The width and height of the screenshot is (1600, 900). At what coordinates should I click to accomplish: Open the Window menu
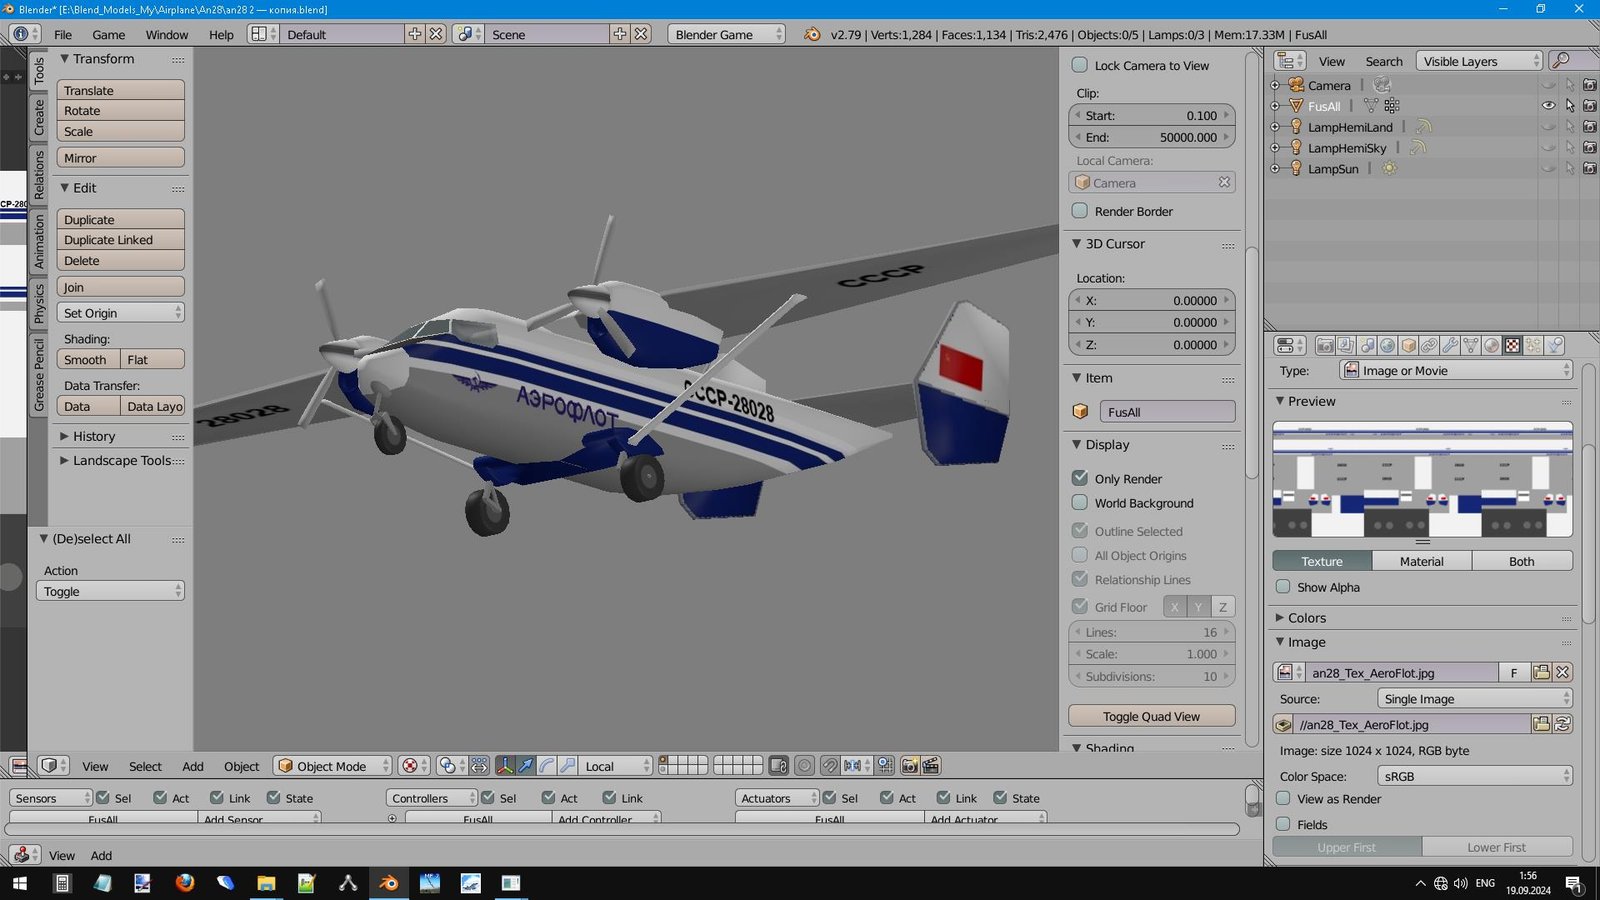[167, 34]
